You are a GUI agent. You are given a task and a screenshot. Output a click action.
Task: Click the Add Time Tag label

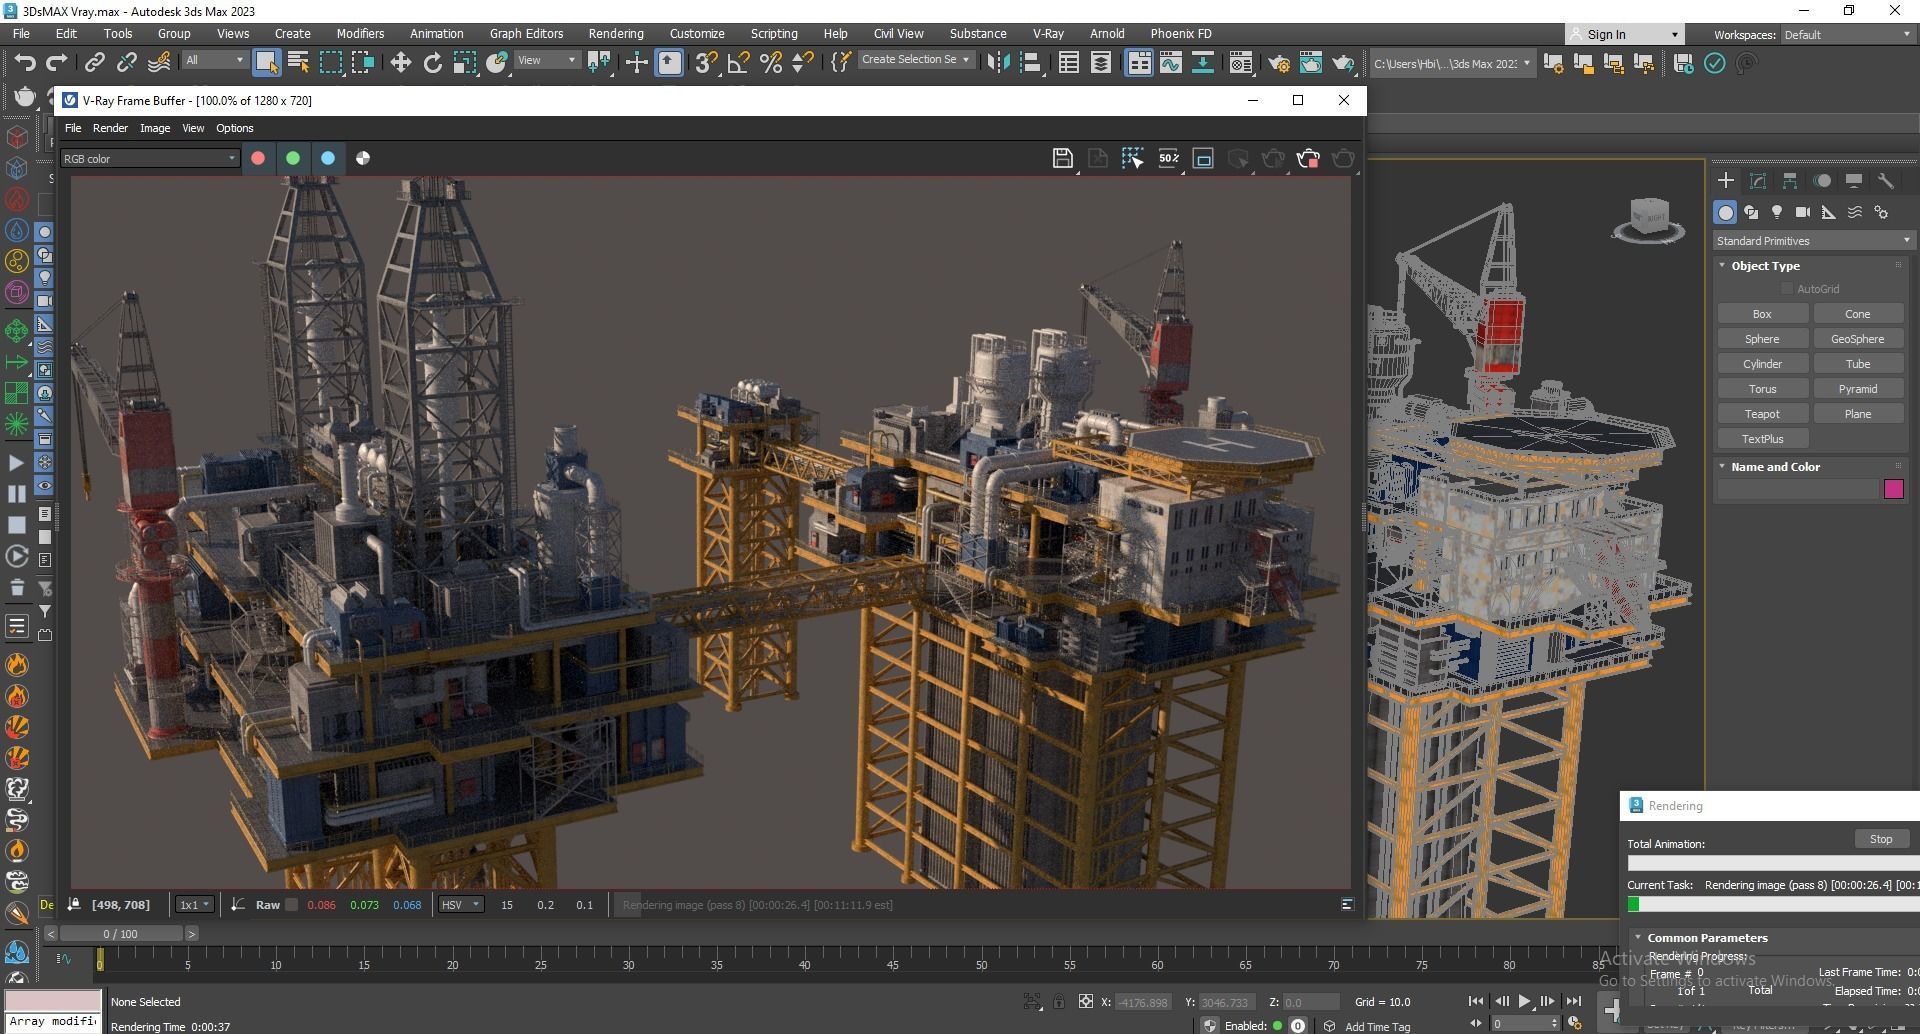(1377, 1027)
